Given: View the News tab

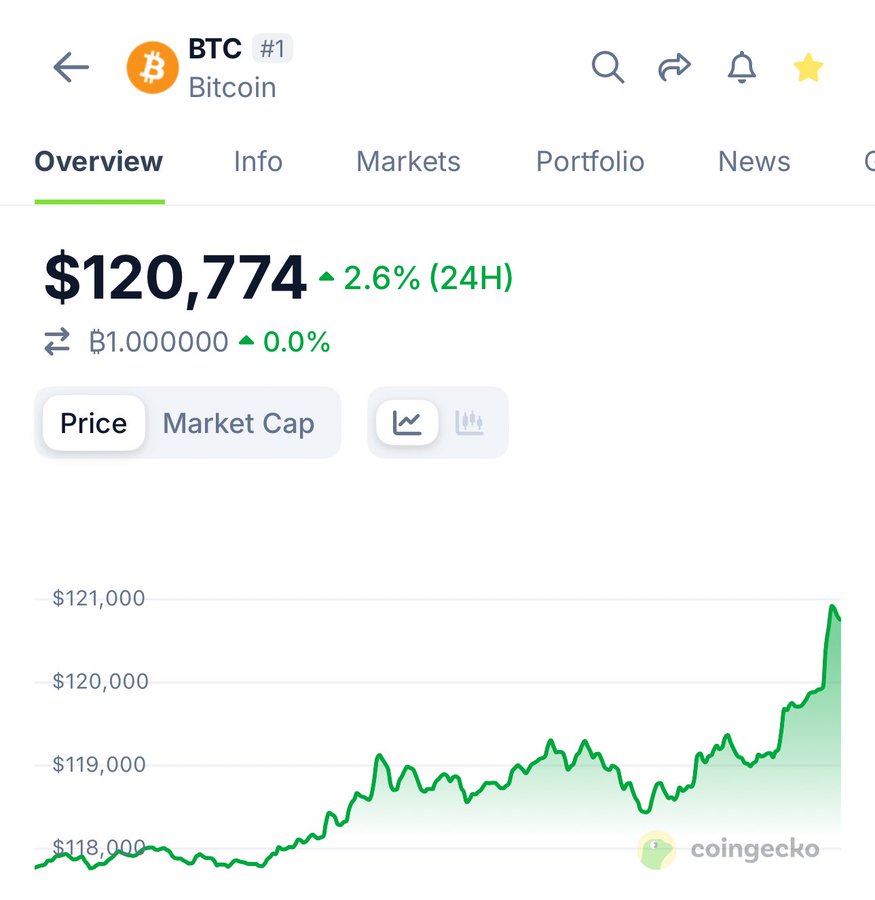Looking at the screenshot, I should point(754,162).
